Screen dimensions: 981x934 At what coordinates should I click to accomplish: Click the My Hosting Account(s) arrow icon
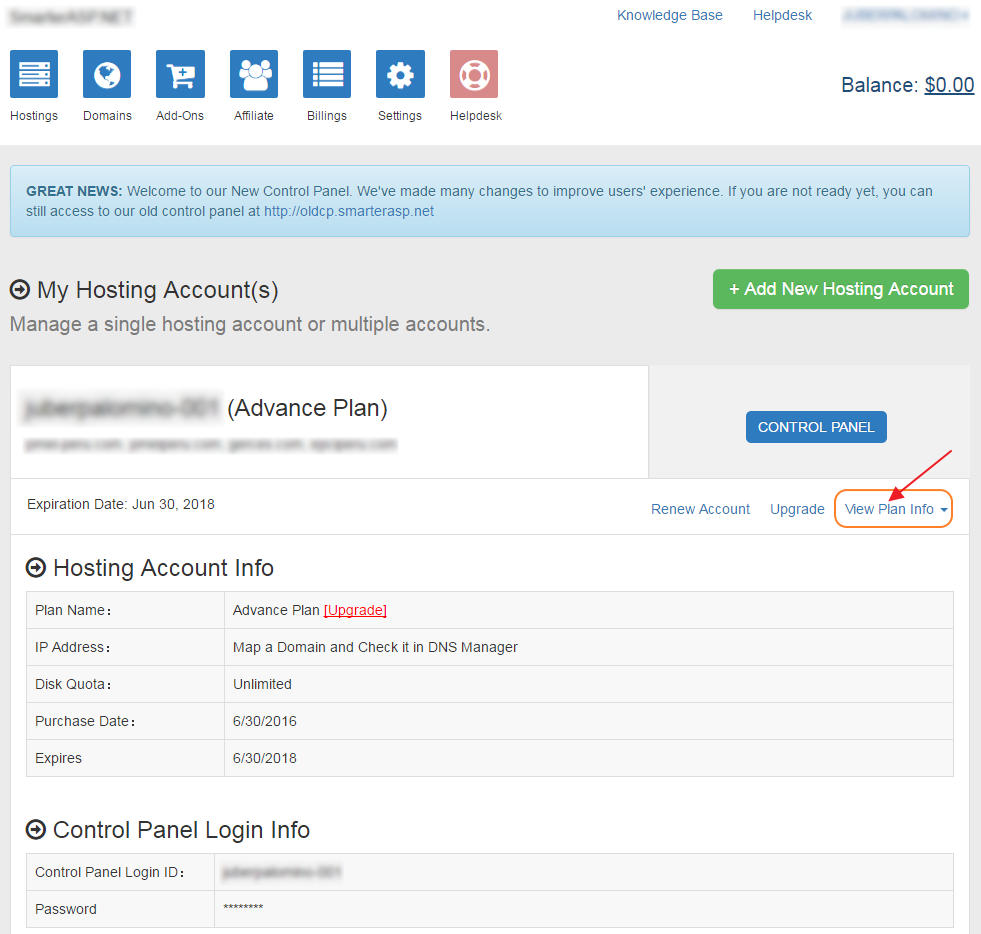[19, 290]
